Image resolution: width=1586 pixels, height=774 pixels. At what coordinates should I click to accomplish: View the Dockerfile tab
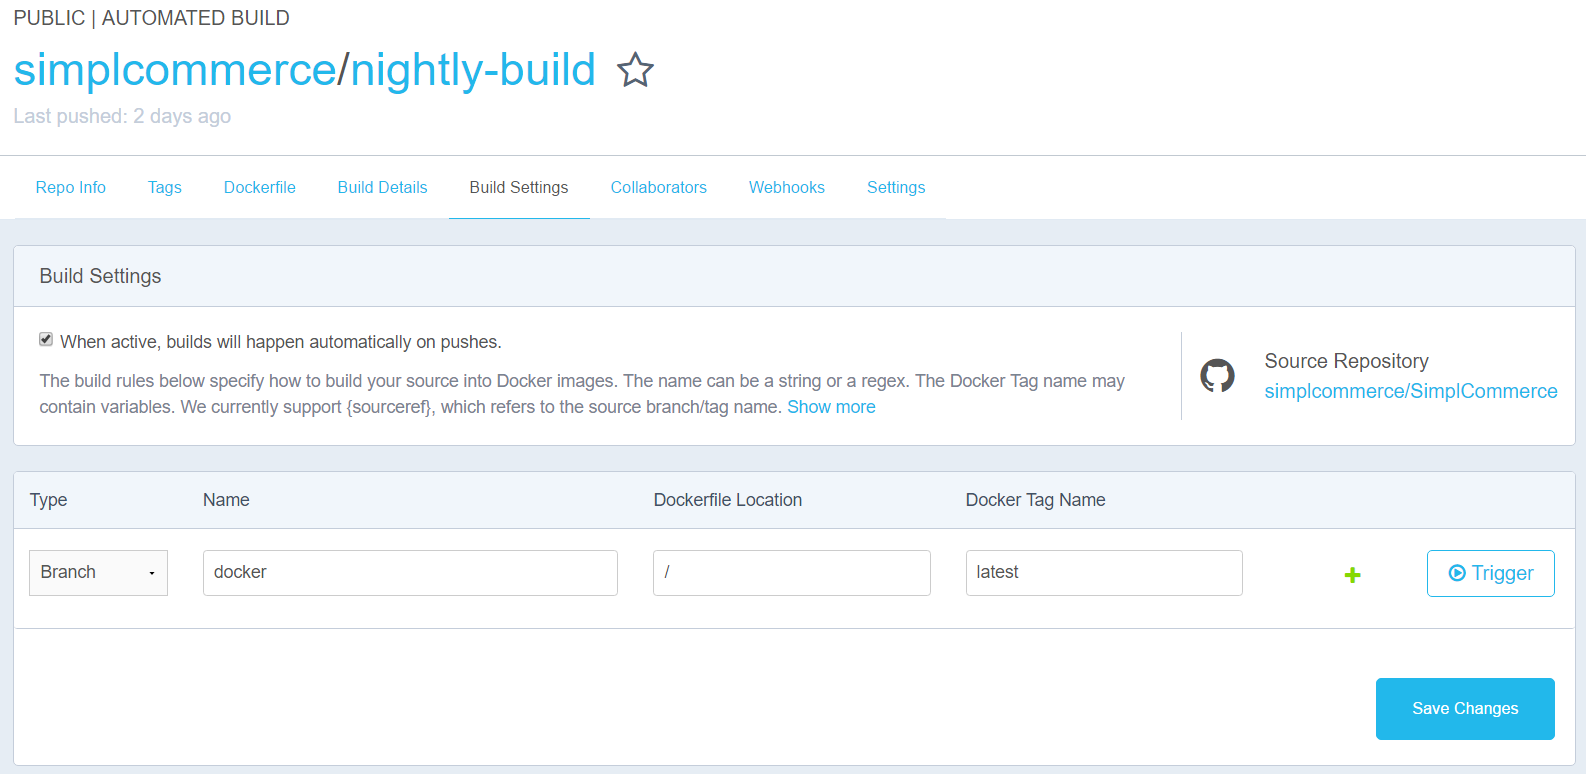[260, 187]
